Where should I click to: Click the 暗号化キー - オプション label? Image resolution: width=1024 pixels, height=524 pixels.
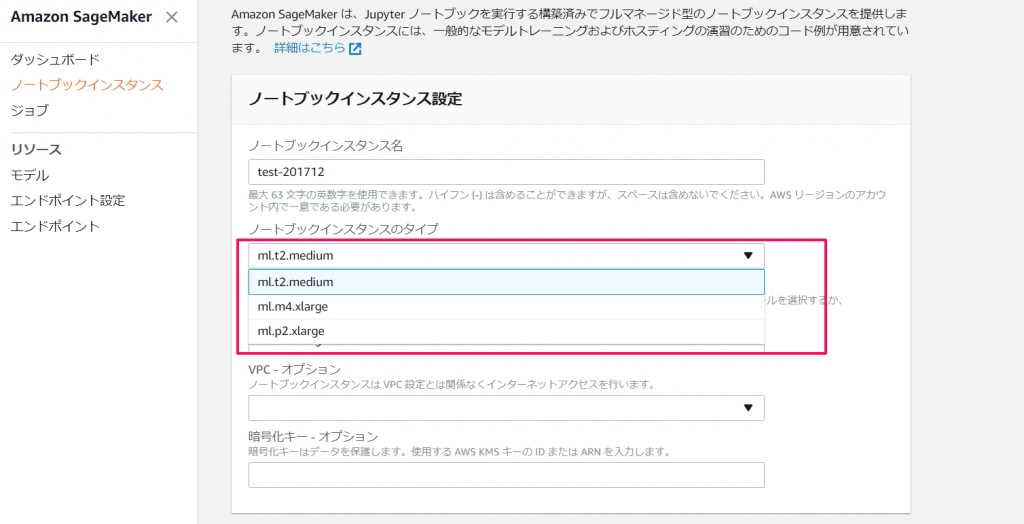313,436
